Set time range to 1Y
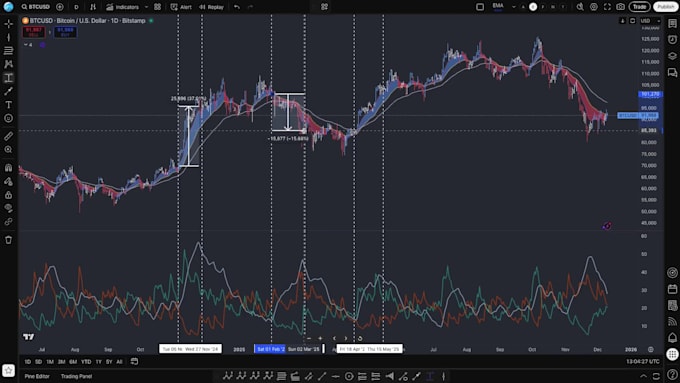This screenshot has width=680, height=383. pyautogui.click(x=98, y=362)
